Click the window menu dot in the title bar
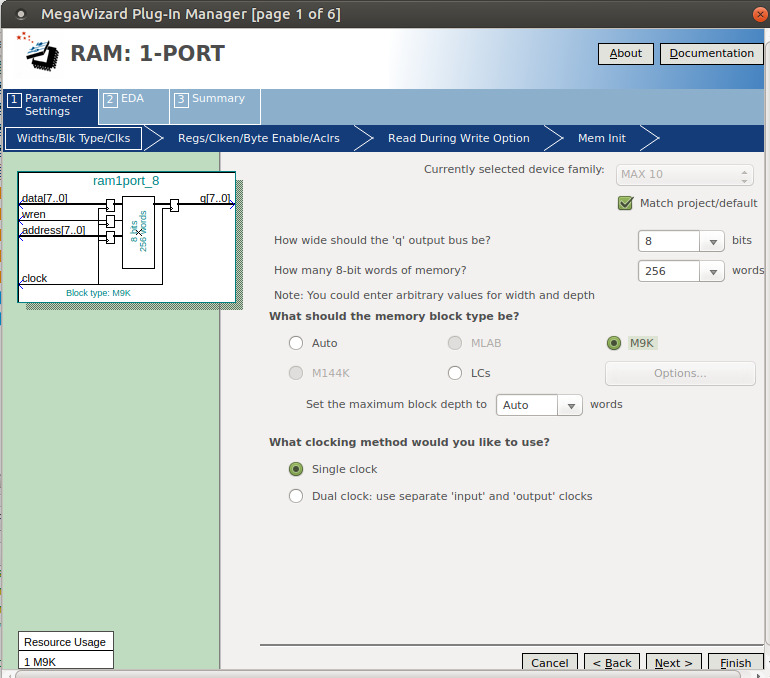 [21, 14]
